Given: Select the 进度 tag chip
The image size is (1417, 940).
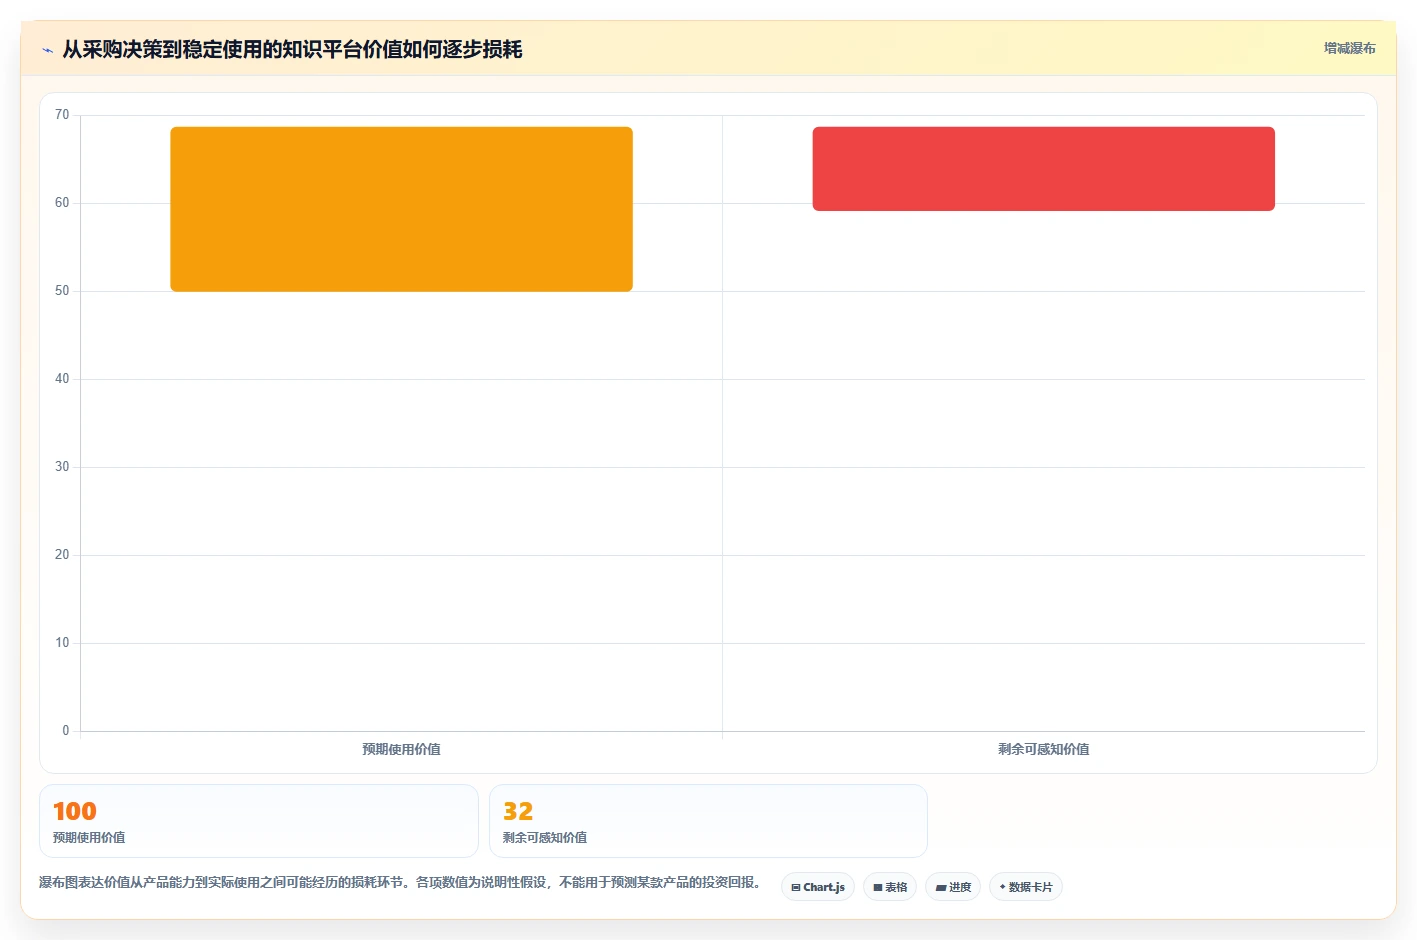Looking at the screenshot, I should [953, 887].
